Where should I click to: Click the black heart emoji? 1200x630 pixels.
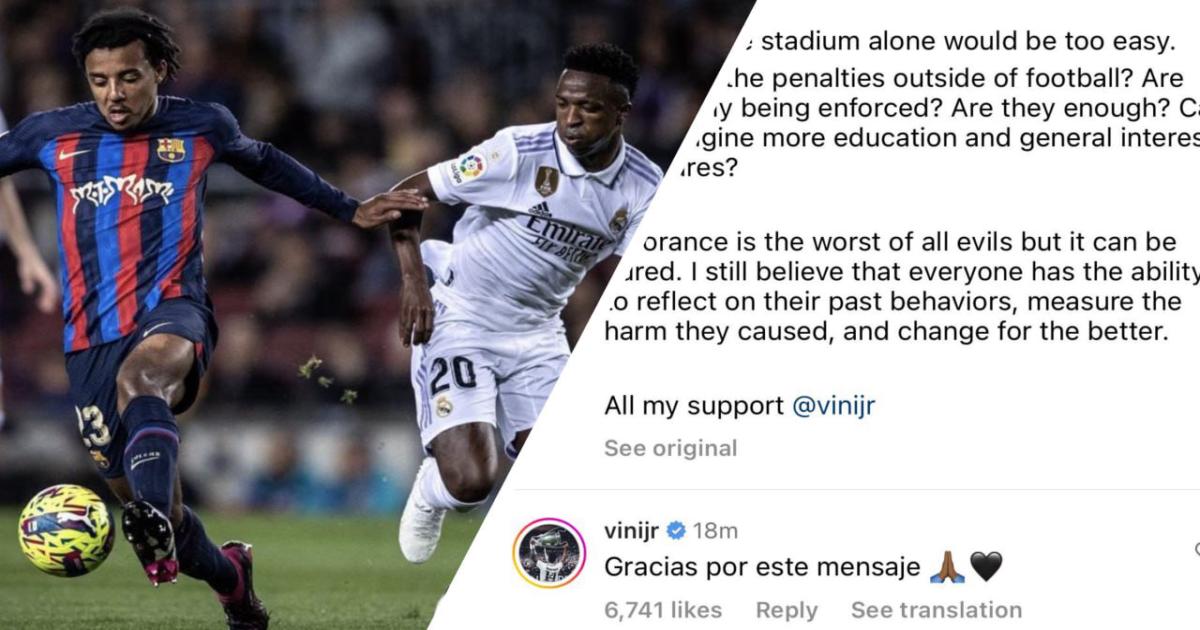[986, 567]
